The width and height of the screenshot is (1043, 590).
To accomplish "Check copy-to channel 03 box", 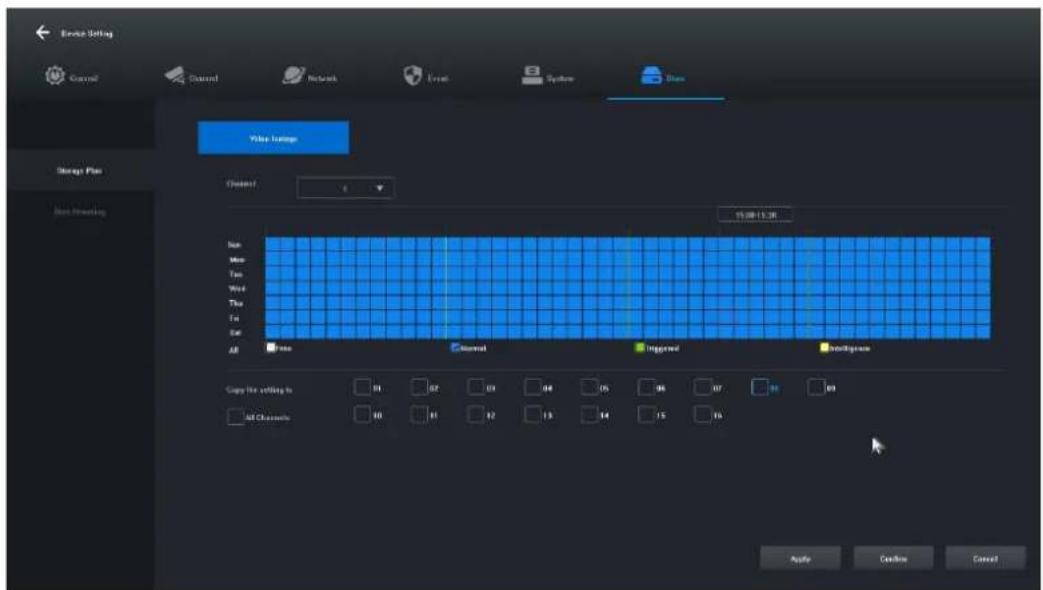I will tap(476, 387).
